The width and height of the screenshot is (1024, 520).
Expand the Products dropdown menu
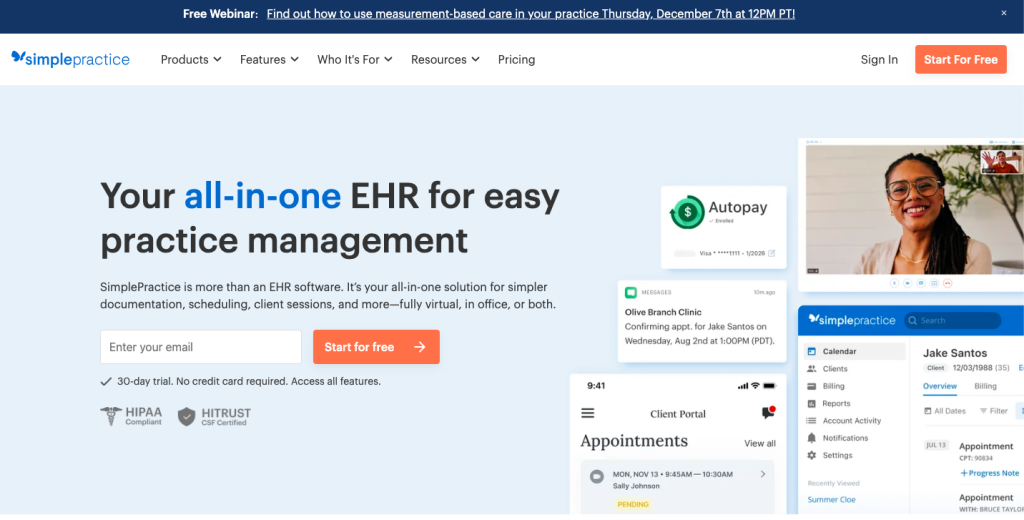(191, 59)
